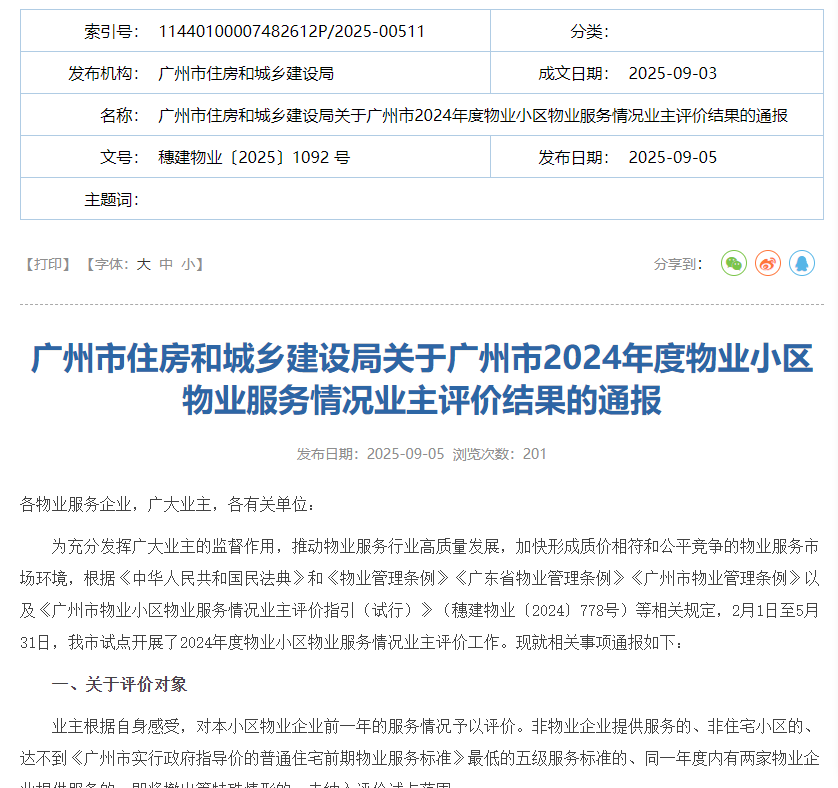Set font size to 小 (small)

pos(188,264)
